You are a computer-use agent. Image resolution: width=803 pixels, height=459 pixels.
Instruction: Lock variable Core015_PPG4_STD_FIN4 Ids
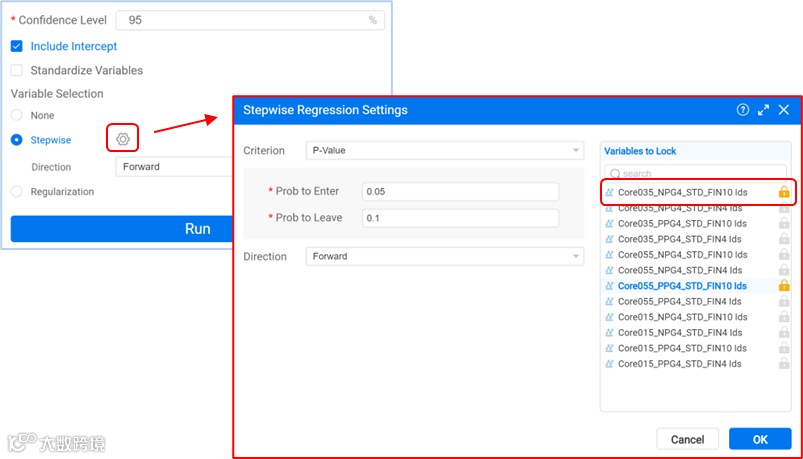(x=784, y=364)
